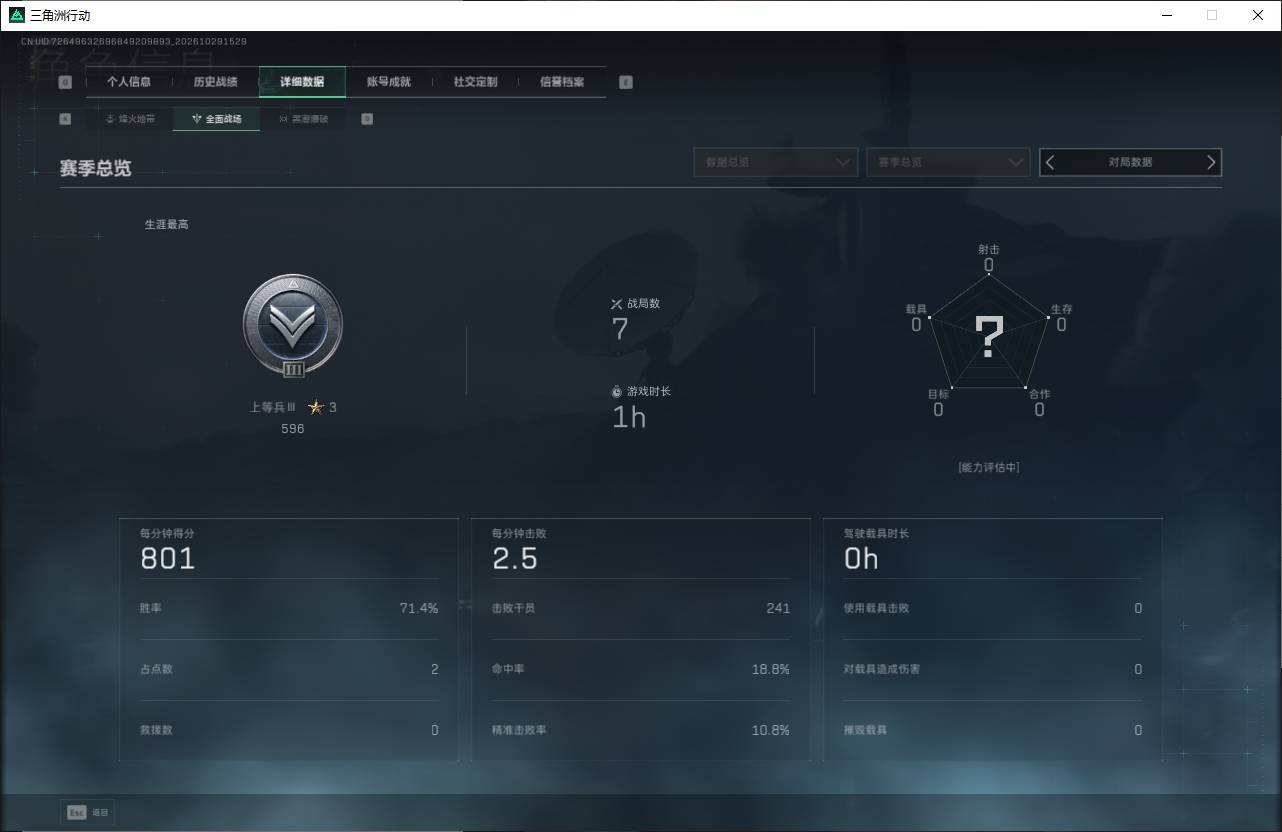Click the right arrow beside 对局数据
The height and width of the screenshot is (832, 1282).
tap(1211, 162)
